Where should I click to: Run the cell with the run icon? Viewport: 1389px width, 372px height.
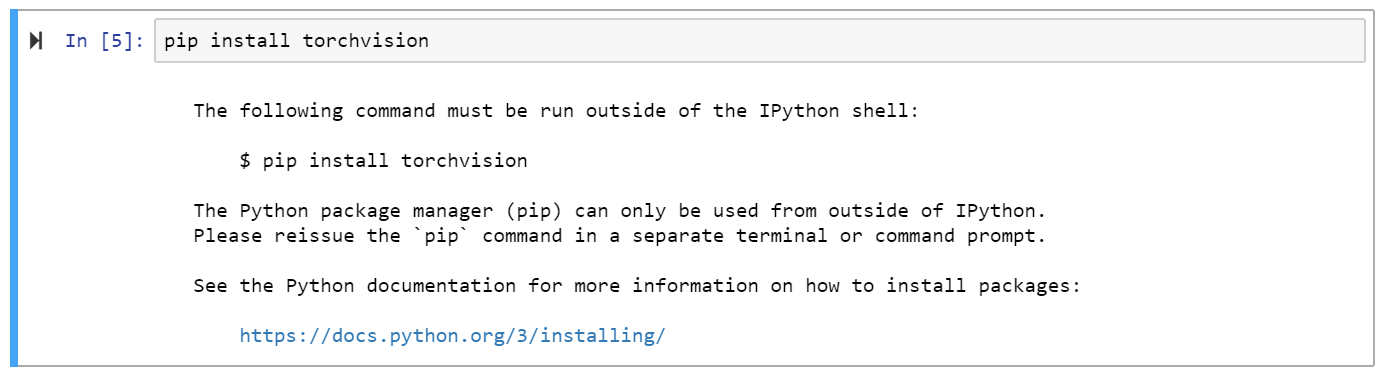click(x=36, y=41)
